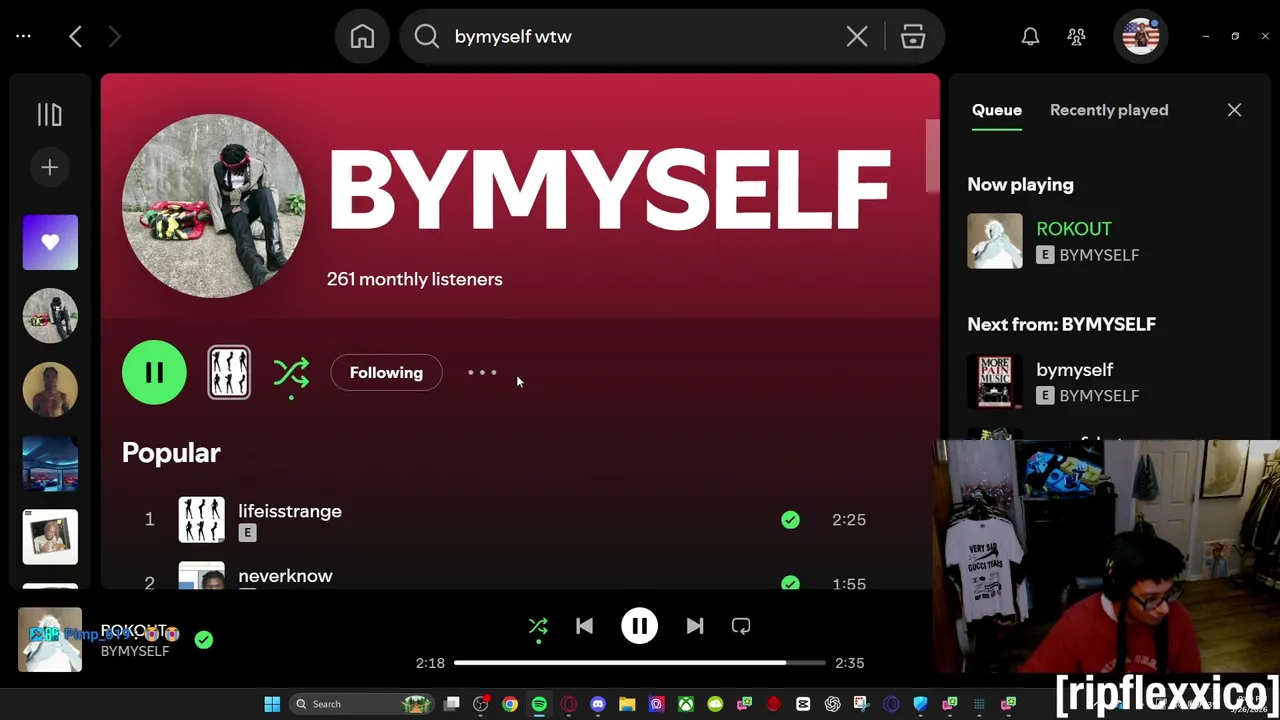The image size is (1280, 720).
Task: Open the white framed album in sidebar
Action: click(50, 537)
